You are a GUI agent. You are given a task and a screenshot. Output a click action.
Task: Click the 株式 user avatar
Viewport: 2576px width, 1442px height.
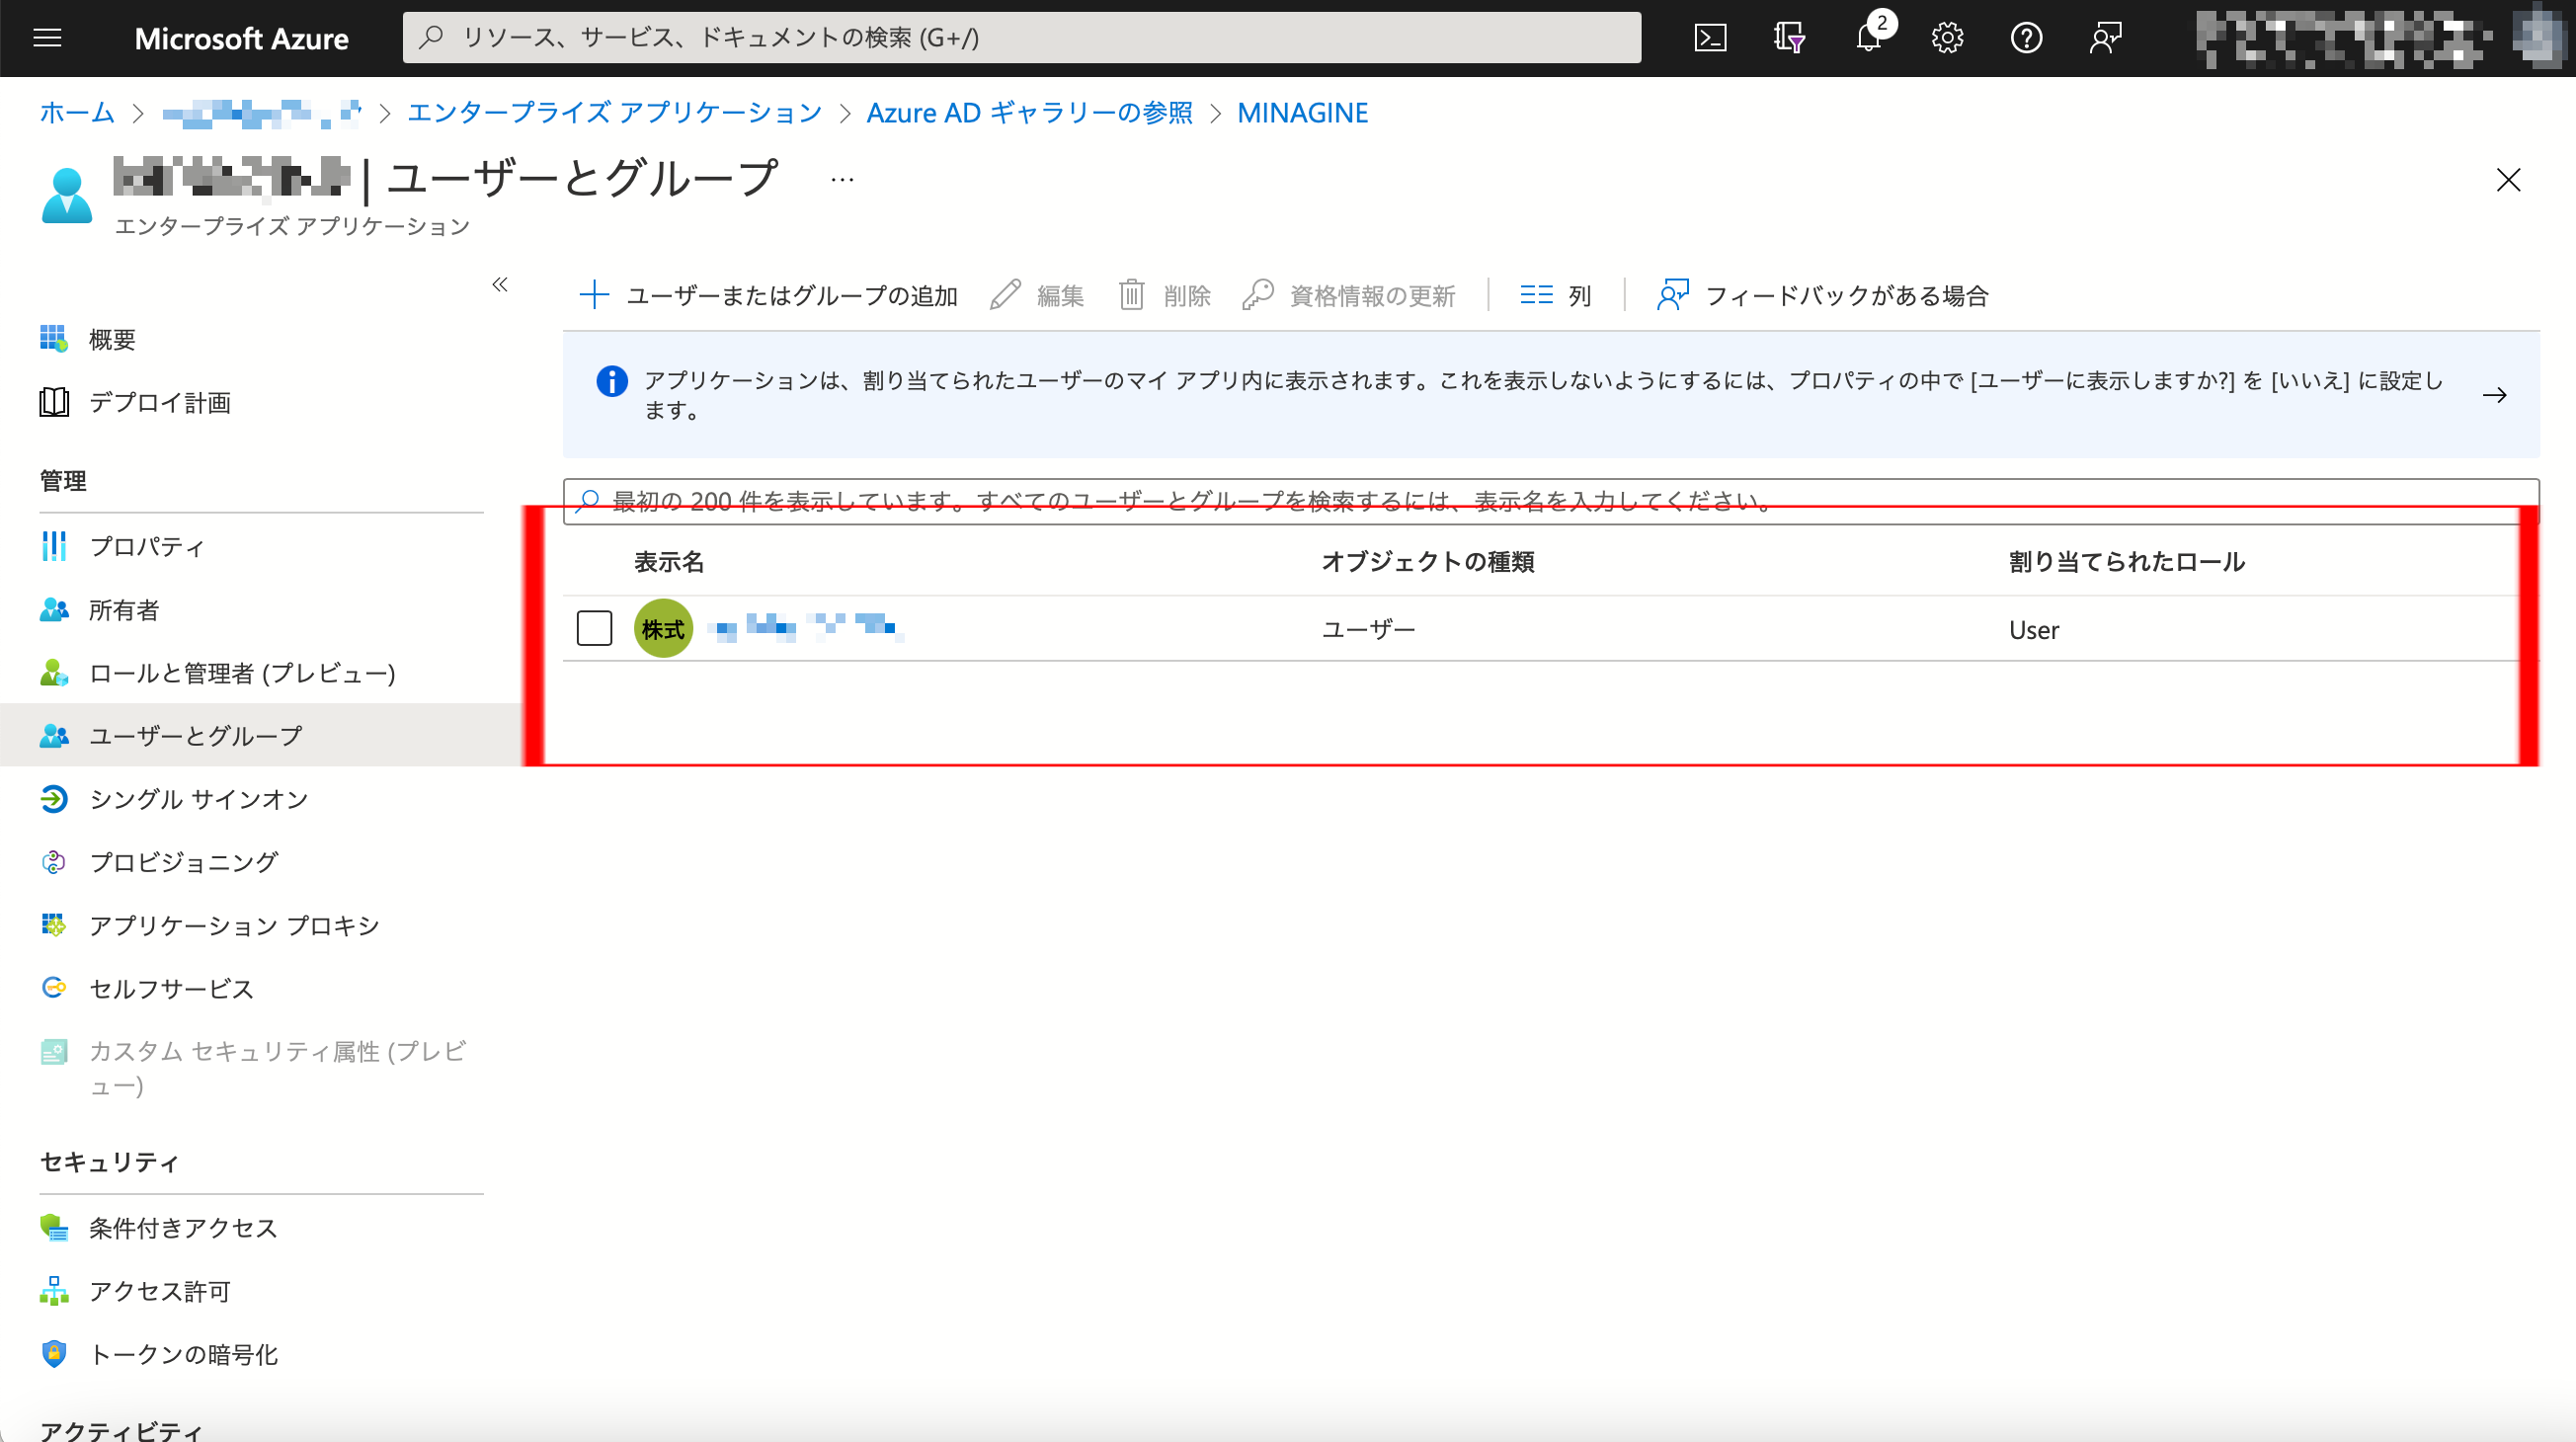[663, 628]
